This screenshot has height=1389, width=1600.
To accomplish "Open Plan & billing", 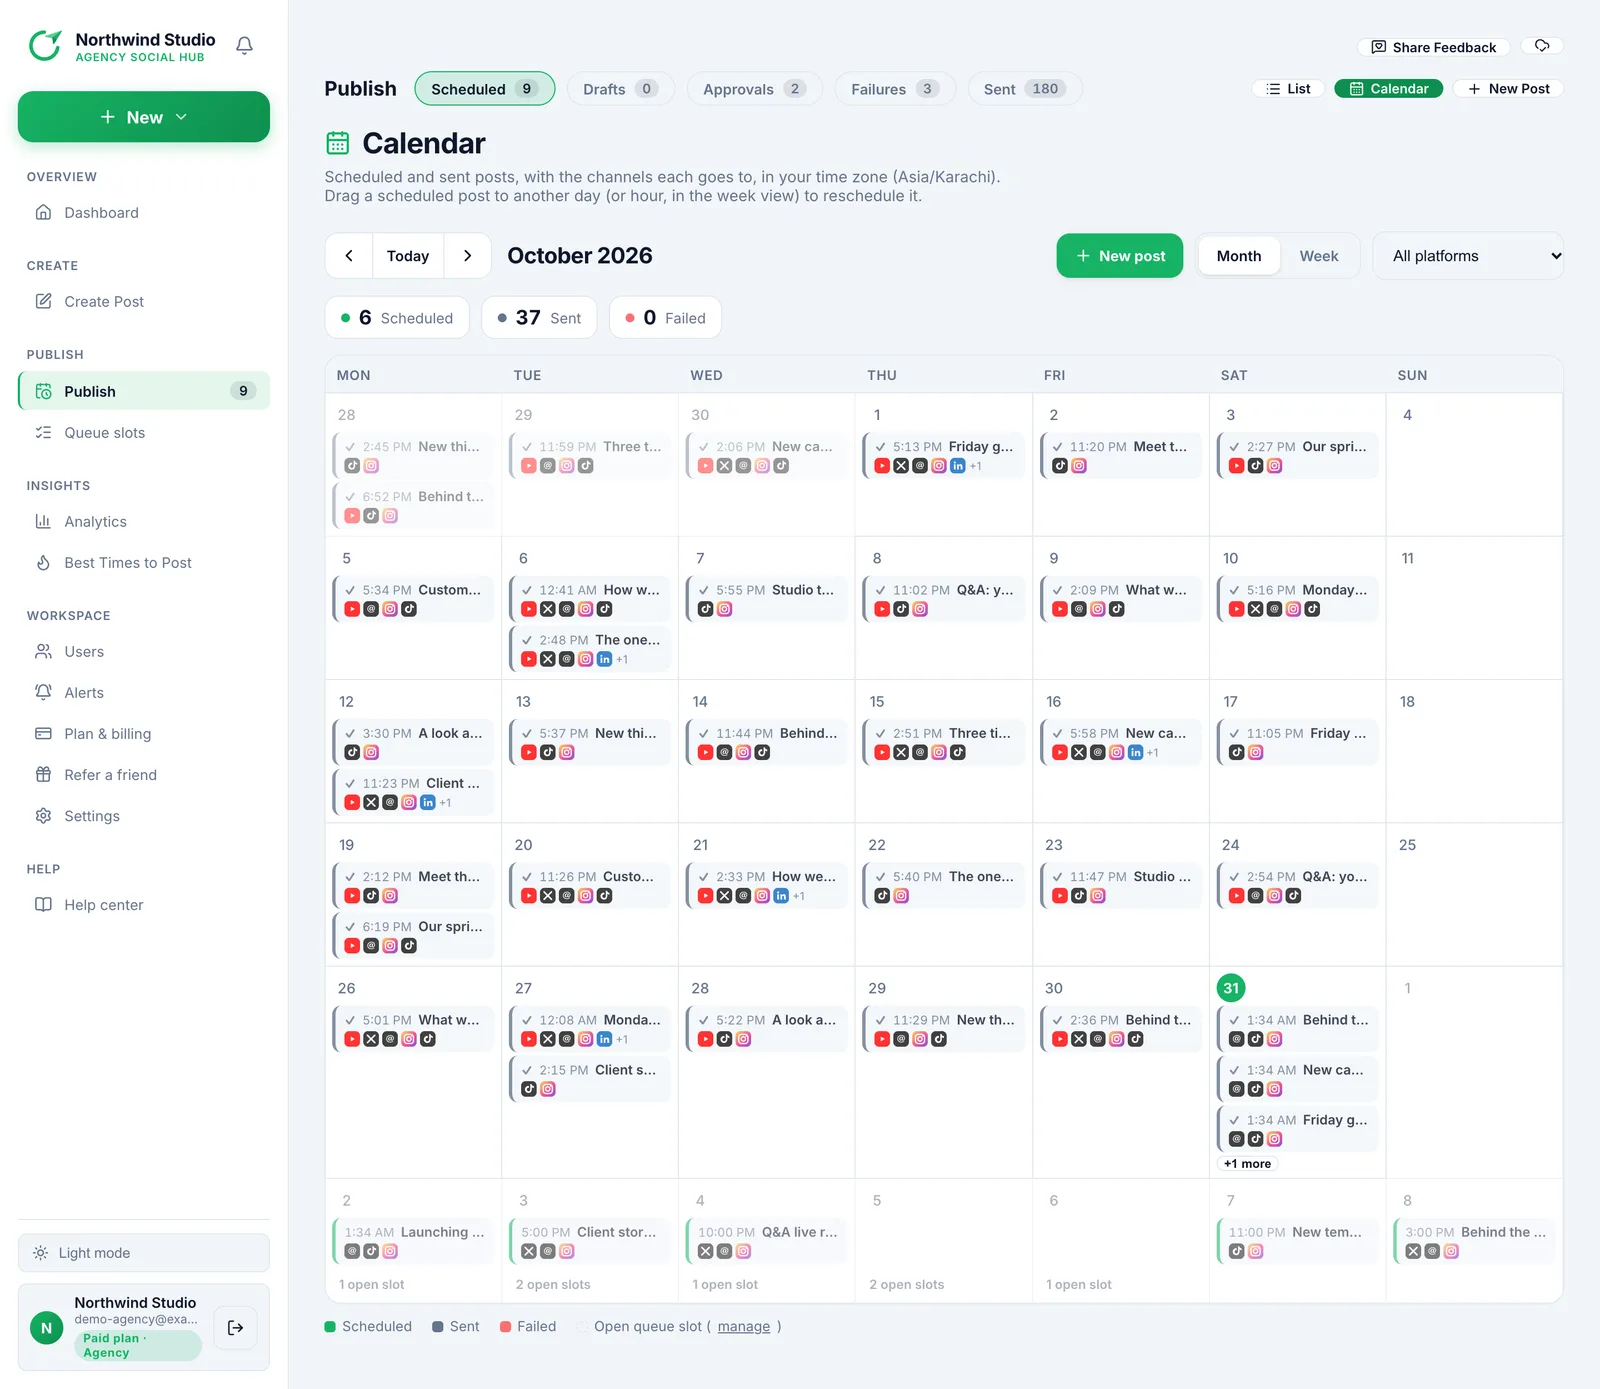I will point(144,734).
